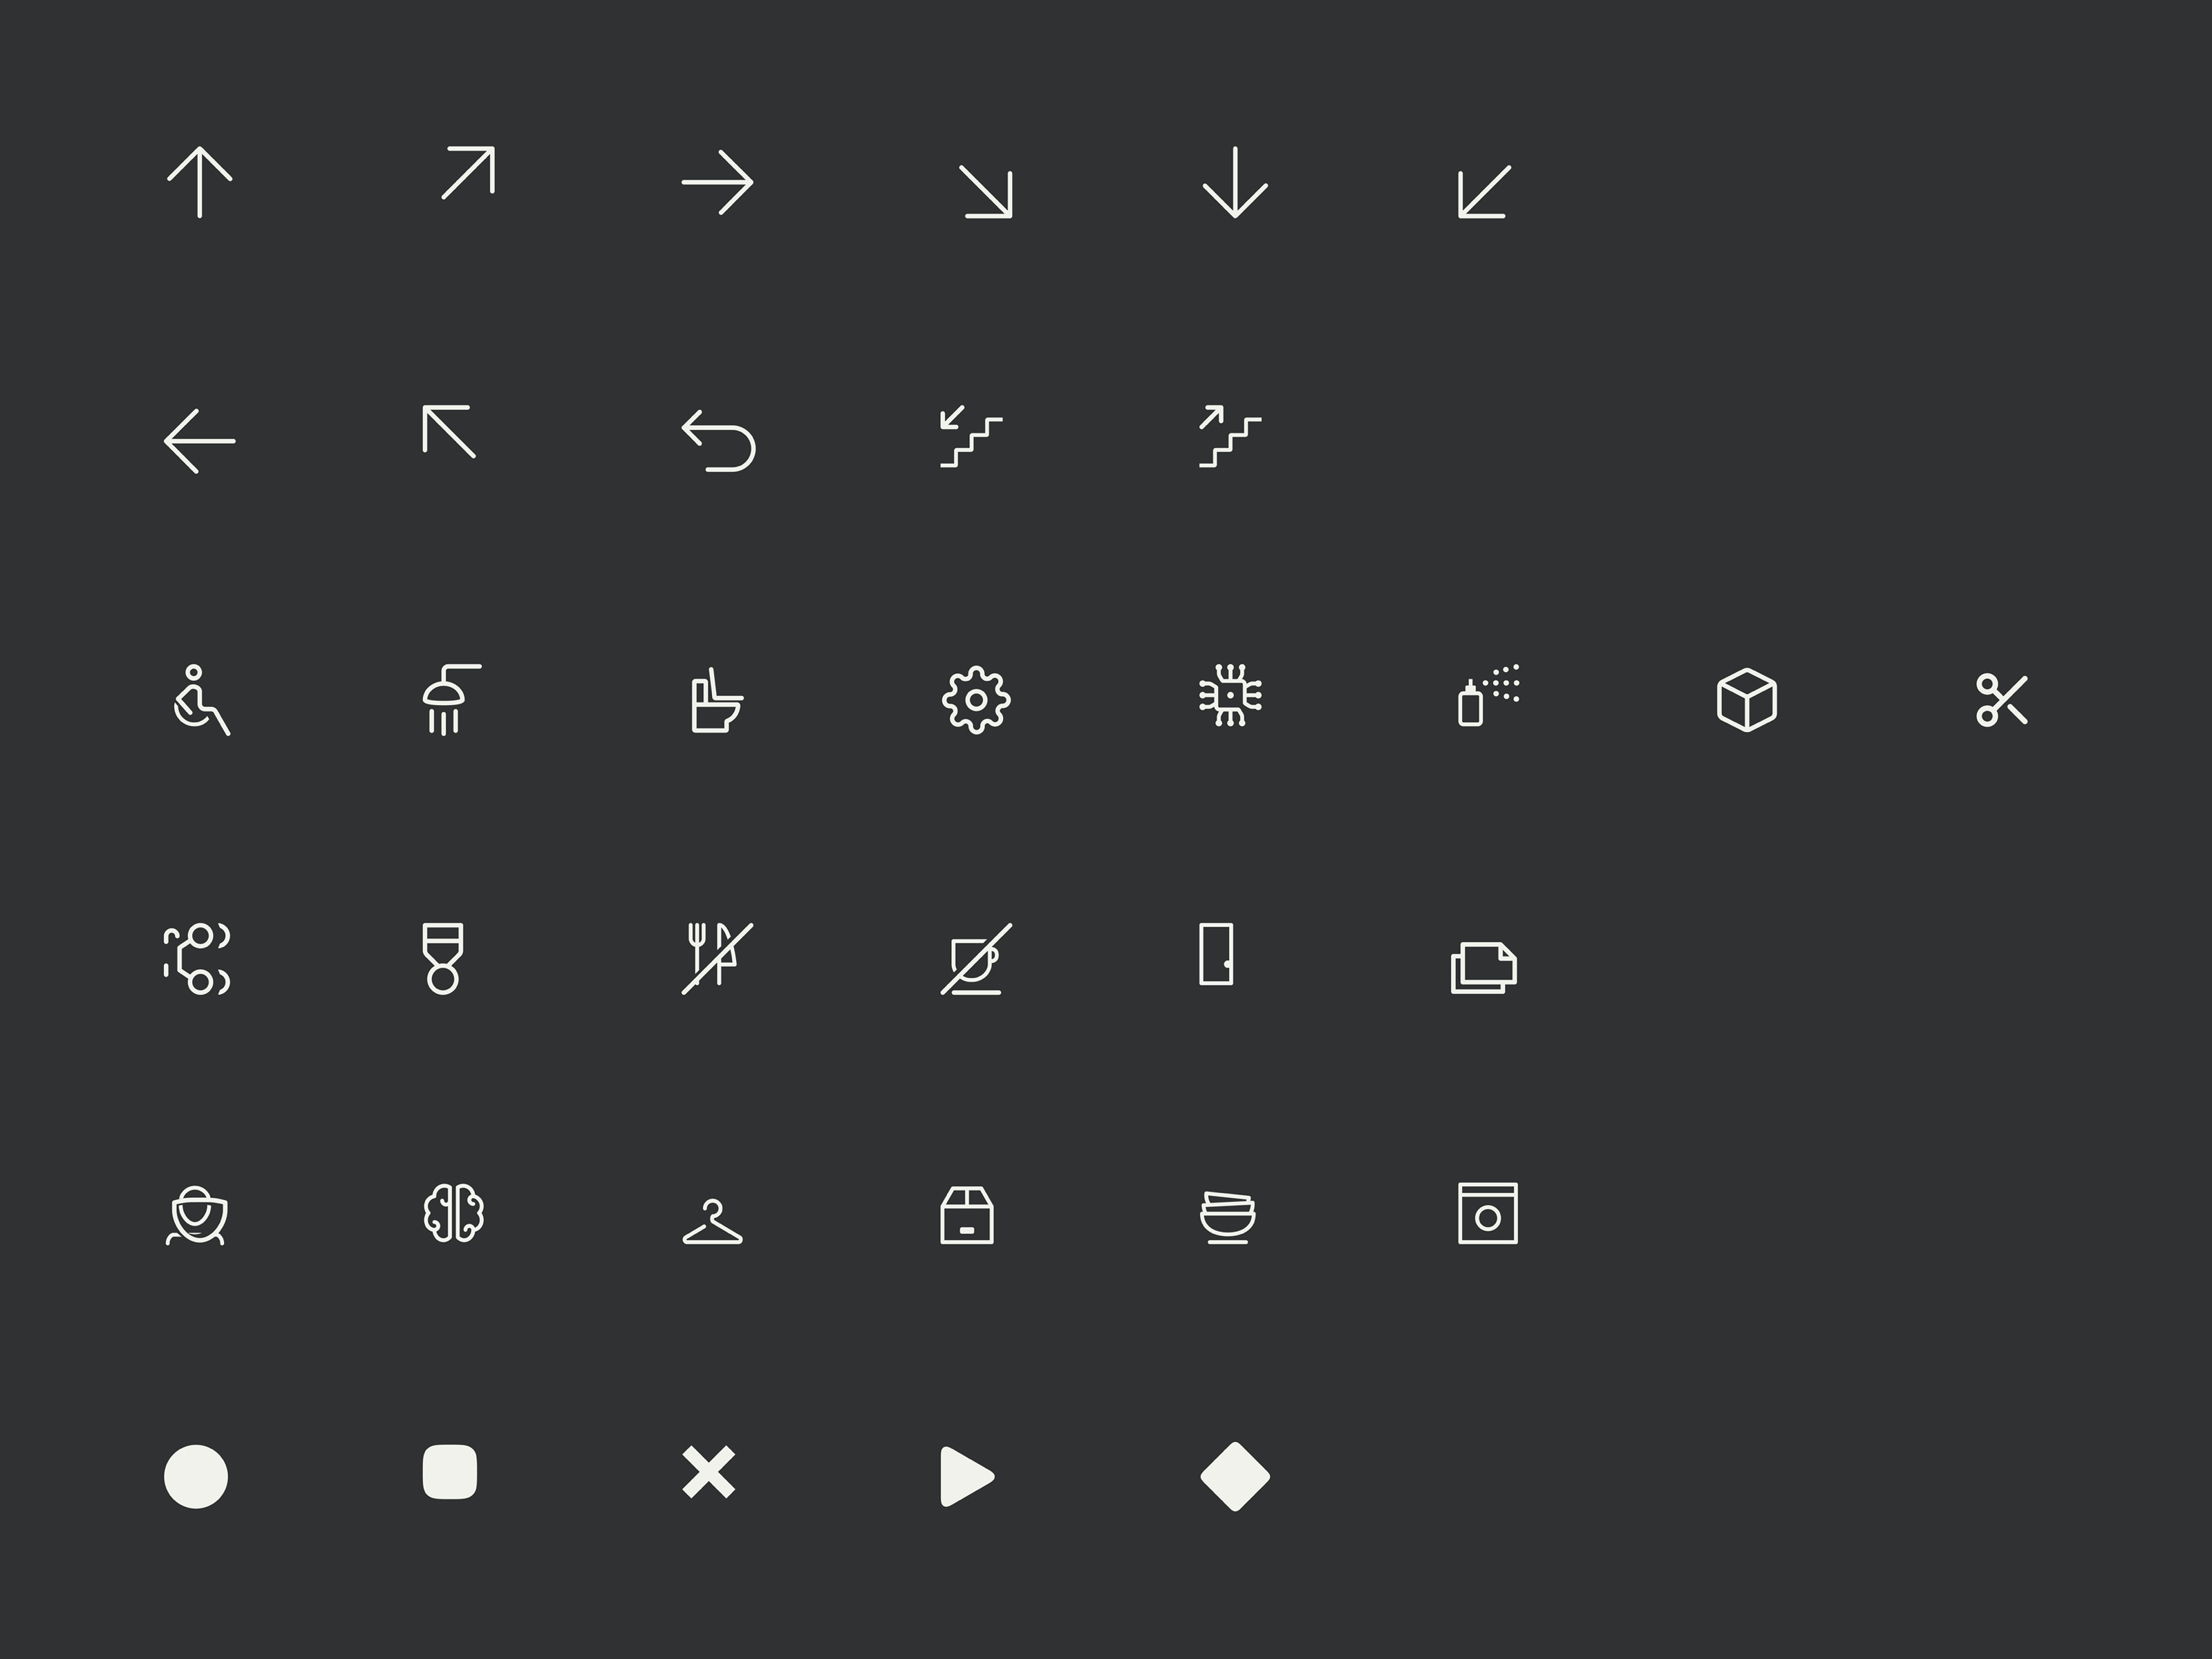The image size is (2212, 1659).
Task: Select the brain icon
Action: [453, 1214]
